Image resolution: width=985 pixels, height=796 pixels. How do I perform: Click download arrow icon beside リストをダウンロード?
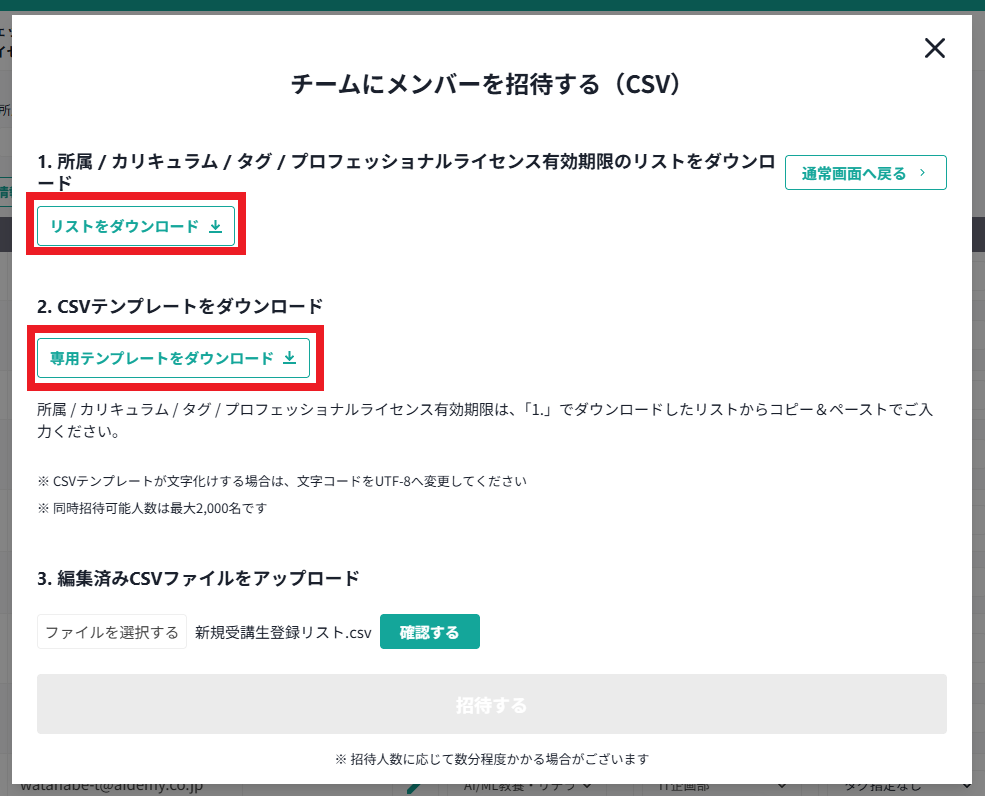pyautogui.click(x=215, y=227)
